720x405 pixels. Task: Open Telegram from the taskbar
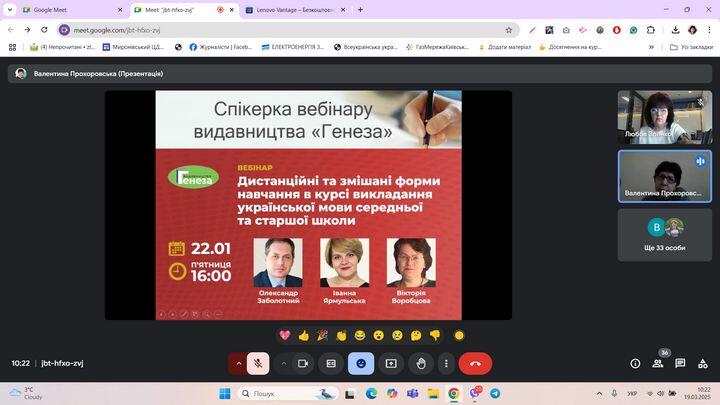coord(495,394)
